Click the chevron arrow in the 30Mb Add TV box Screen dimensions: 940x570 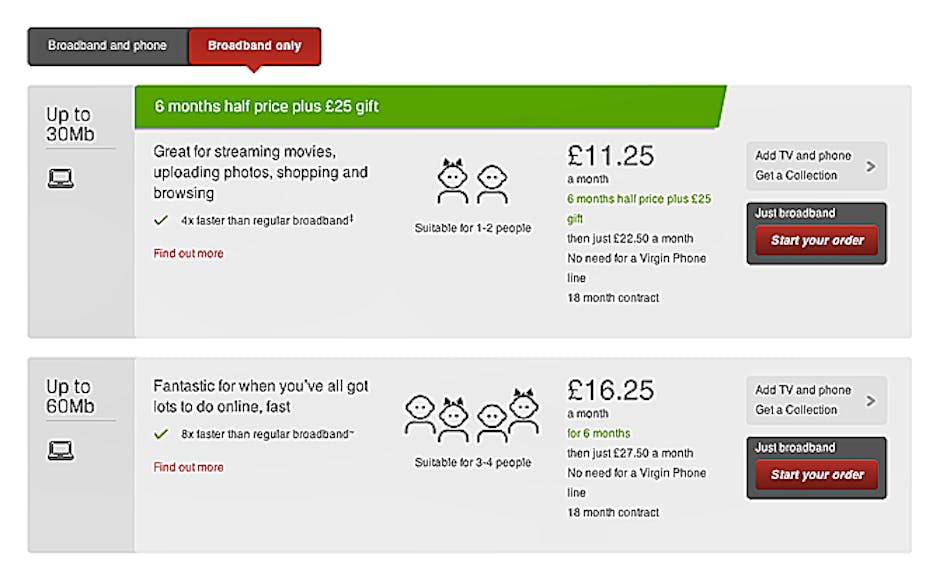click(x=870, y=166)
